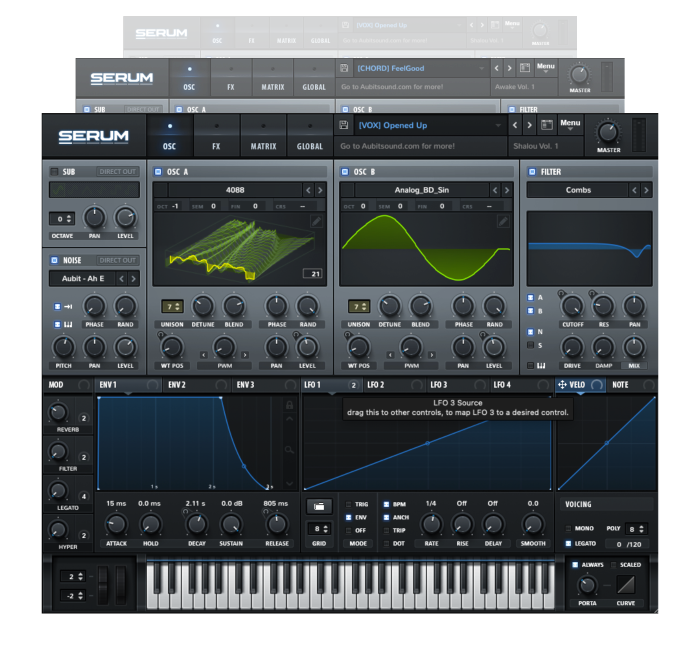This screenshot has width=700, height=650.
Task: Click OSC A PWM left arrow
Action: click(x=204, y=355)
